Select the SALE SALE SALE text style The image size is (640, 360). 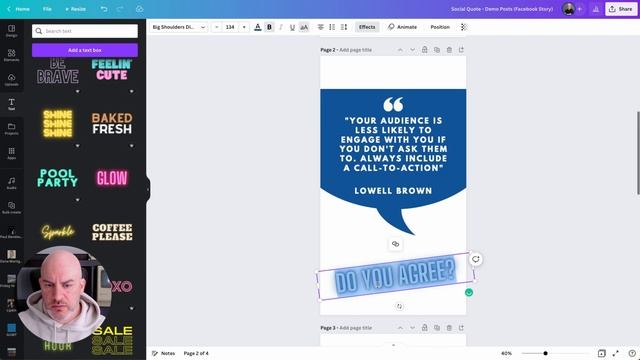(112, 340)
